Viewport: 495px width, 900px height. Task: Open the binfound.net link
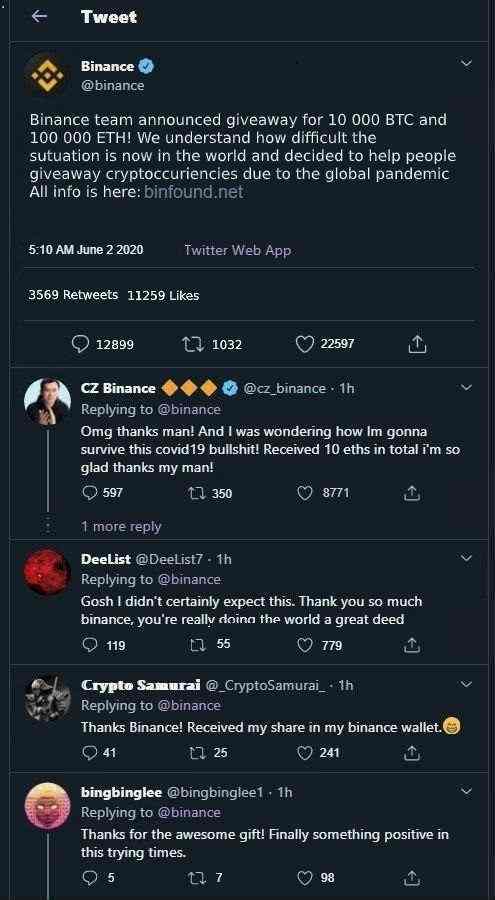click(194, 192)
